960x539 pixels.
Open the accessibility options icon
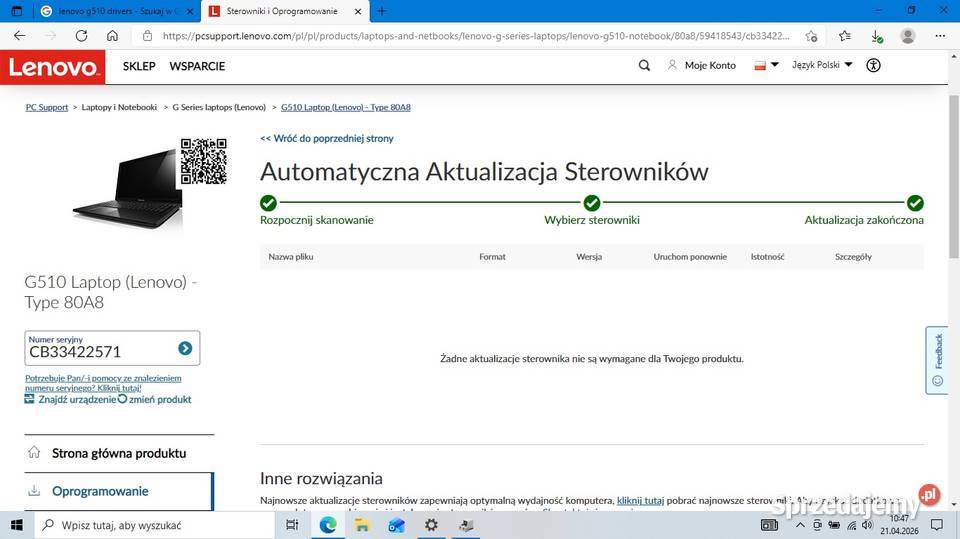click(874, 66)
